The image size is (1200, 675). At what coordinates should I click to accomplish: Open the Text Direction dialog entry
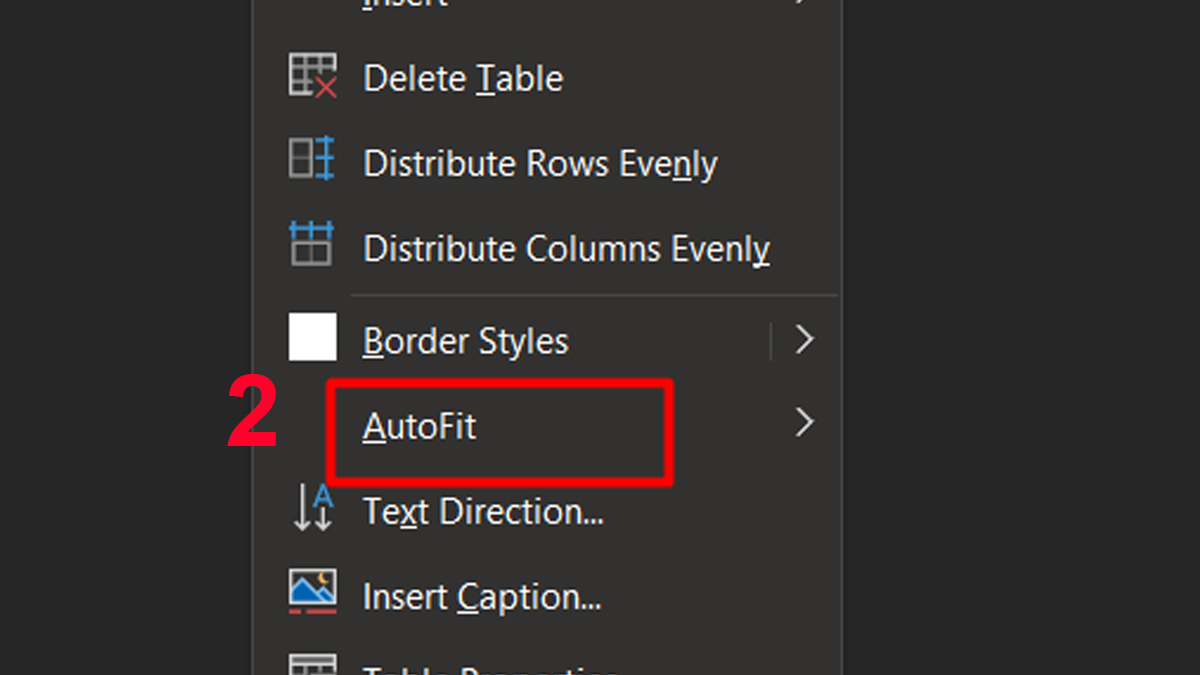point(483,512)
